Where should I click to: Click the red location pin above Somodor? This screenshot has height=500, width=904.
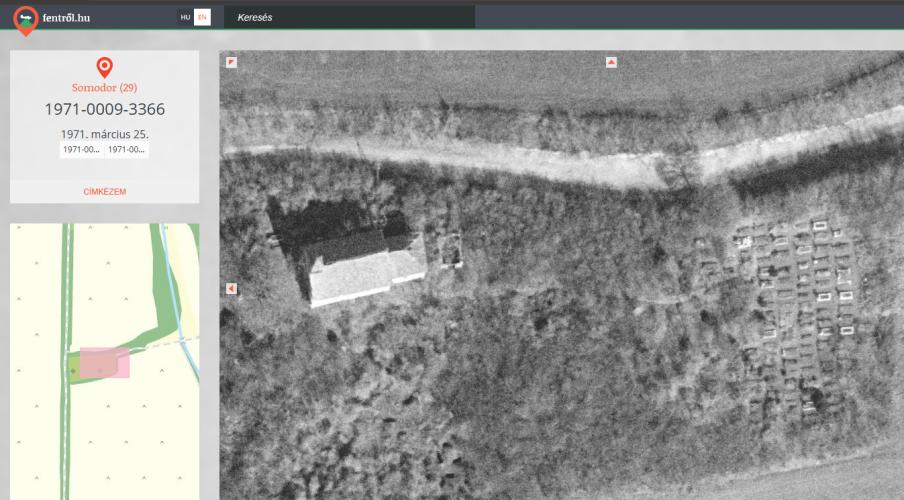tap(104, 67)
